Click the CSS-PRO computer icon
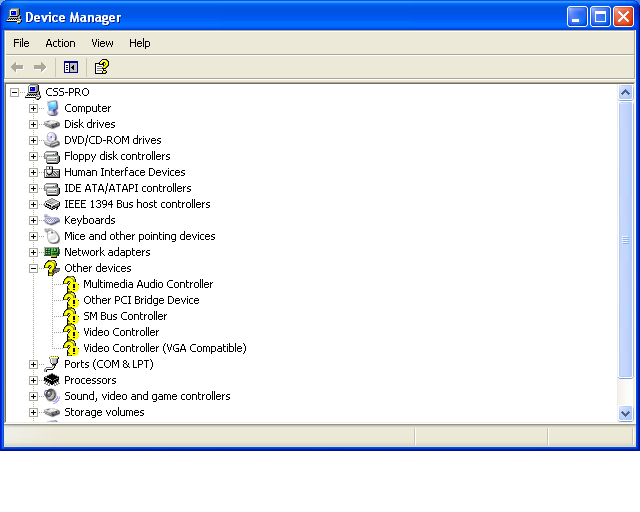 coord(33,92)
